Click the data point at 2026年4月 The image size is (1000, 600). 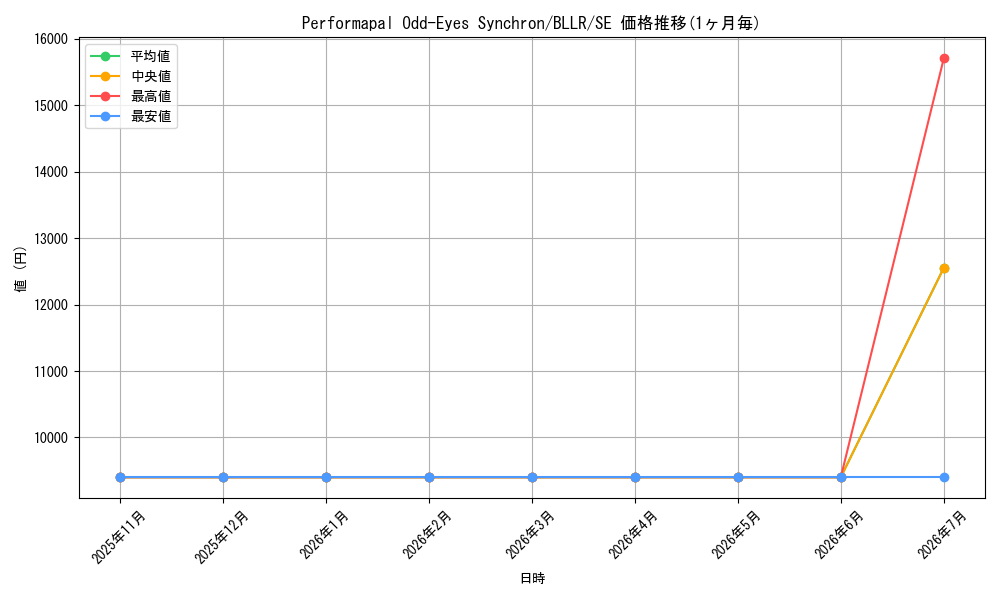[635, 478]
